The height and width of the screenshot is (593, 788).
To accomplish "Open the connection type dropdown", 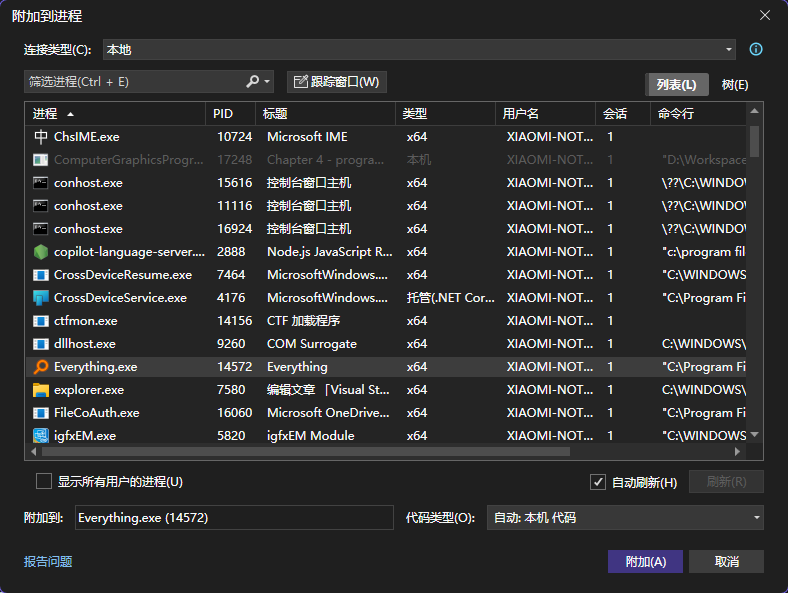I will click(x=729, y=50).
